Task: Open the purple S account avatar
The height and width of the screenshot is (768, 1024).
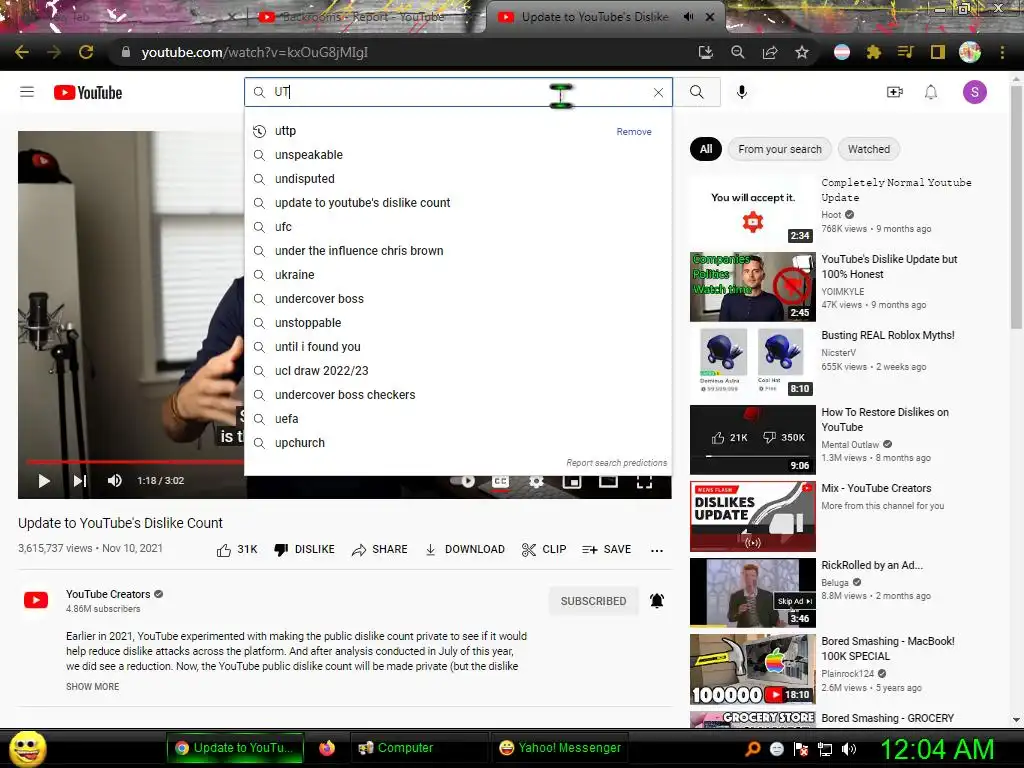Action: pyautogui.click(x=974, y=92)
